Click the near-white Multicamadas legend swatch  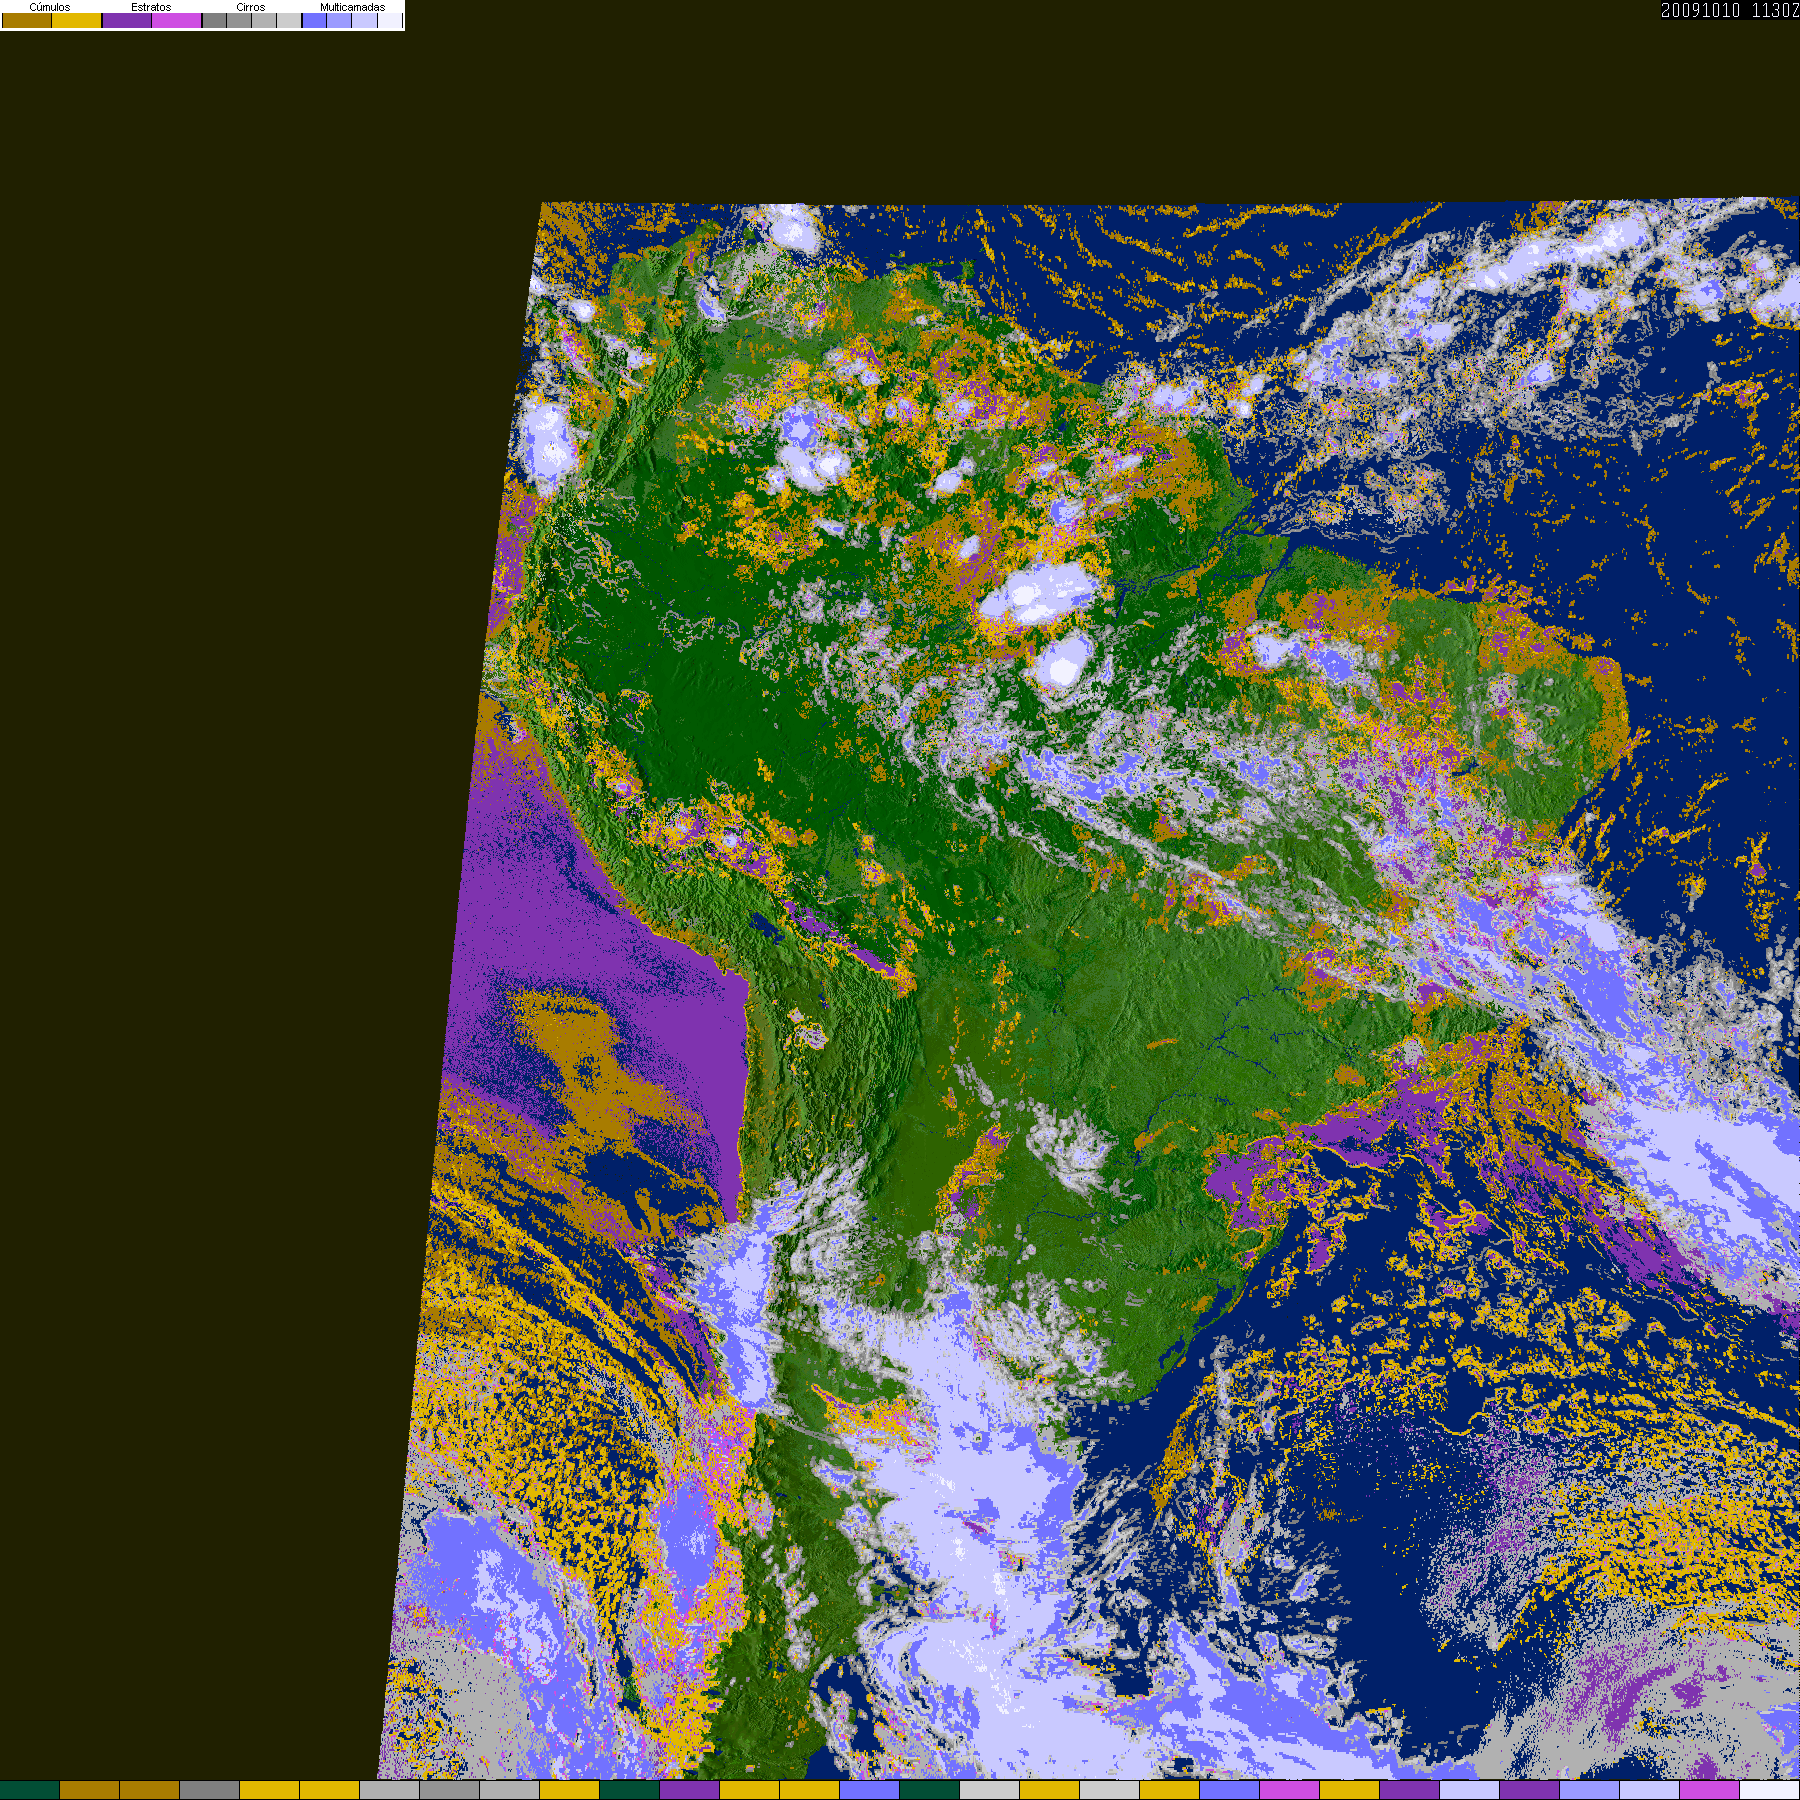pos(390,20)
